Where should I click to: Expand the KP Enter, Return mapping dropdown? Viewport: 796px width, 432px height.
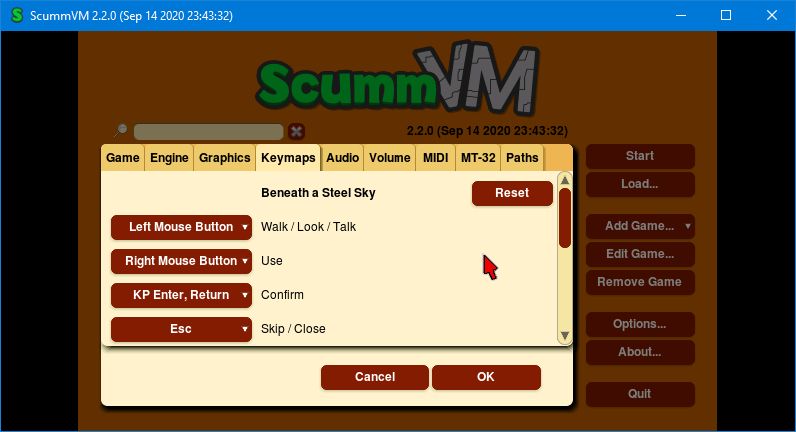tap(181, 295)
